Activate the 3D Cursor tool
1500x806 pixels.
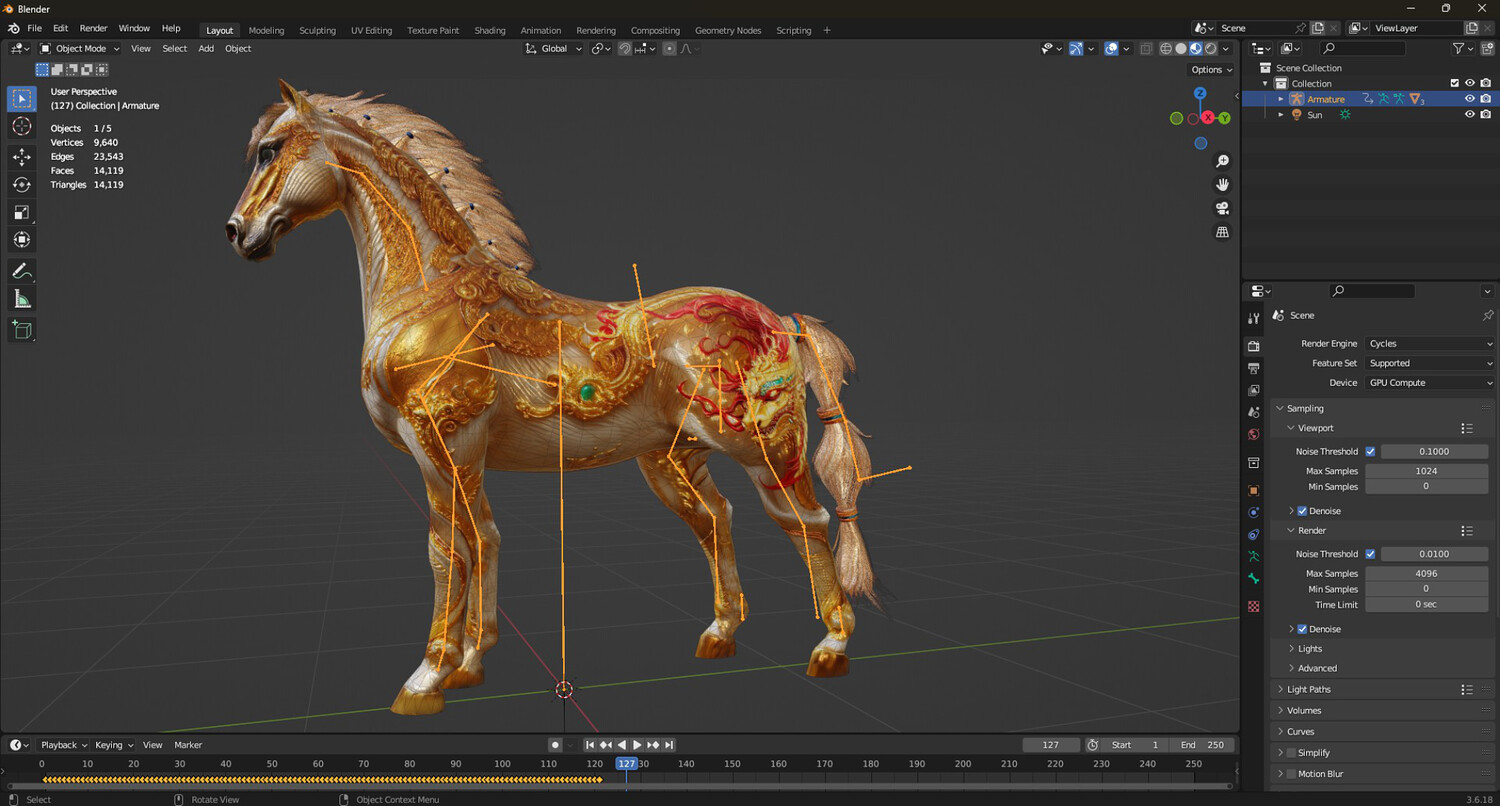(x=22, y=126)
